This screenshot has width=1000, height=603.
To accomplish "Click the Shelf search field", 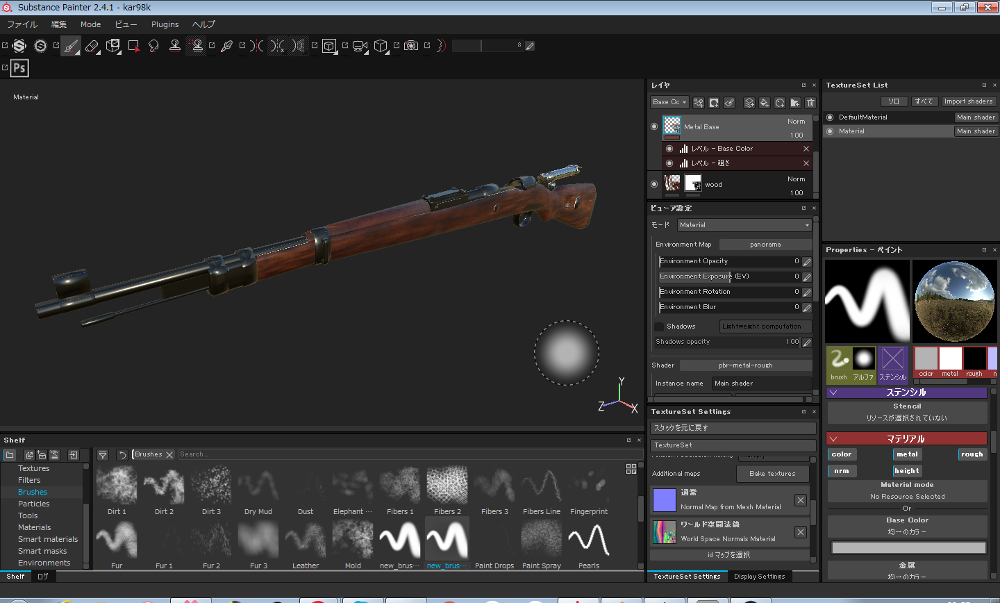I will (408, 454).
